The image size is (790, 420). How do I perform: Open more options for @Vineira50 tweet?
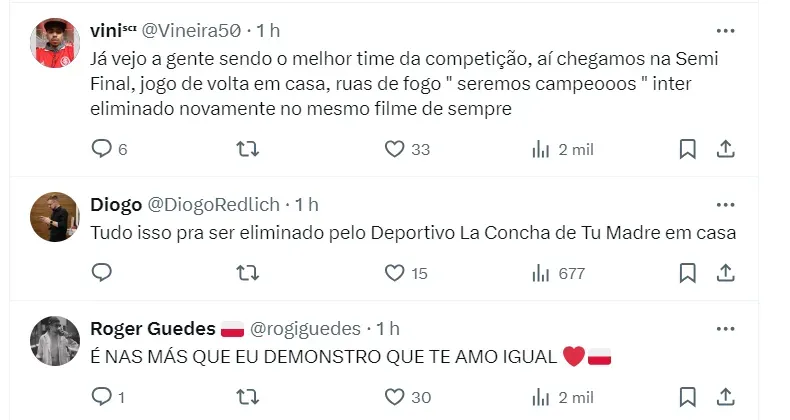[726, 32]
